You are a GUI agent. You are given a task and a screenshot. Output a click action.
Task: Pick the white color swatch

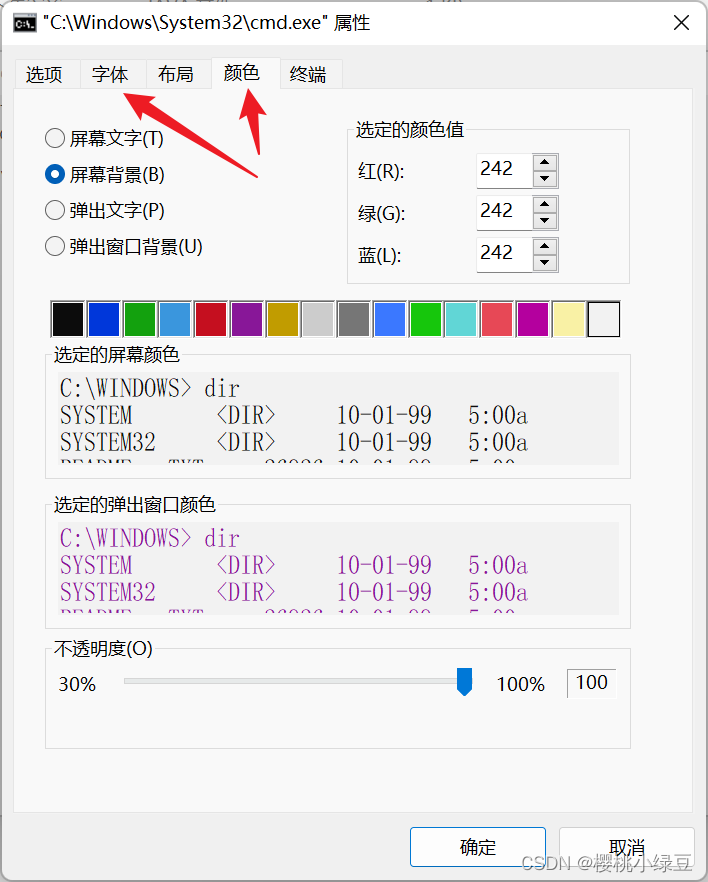coord(604,319)
